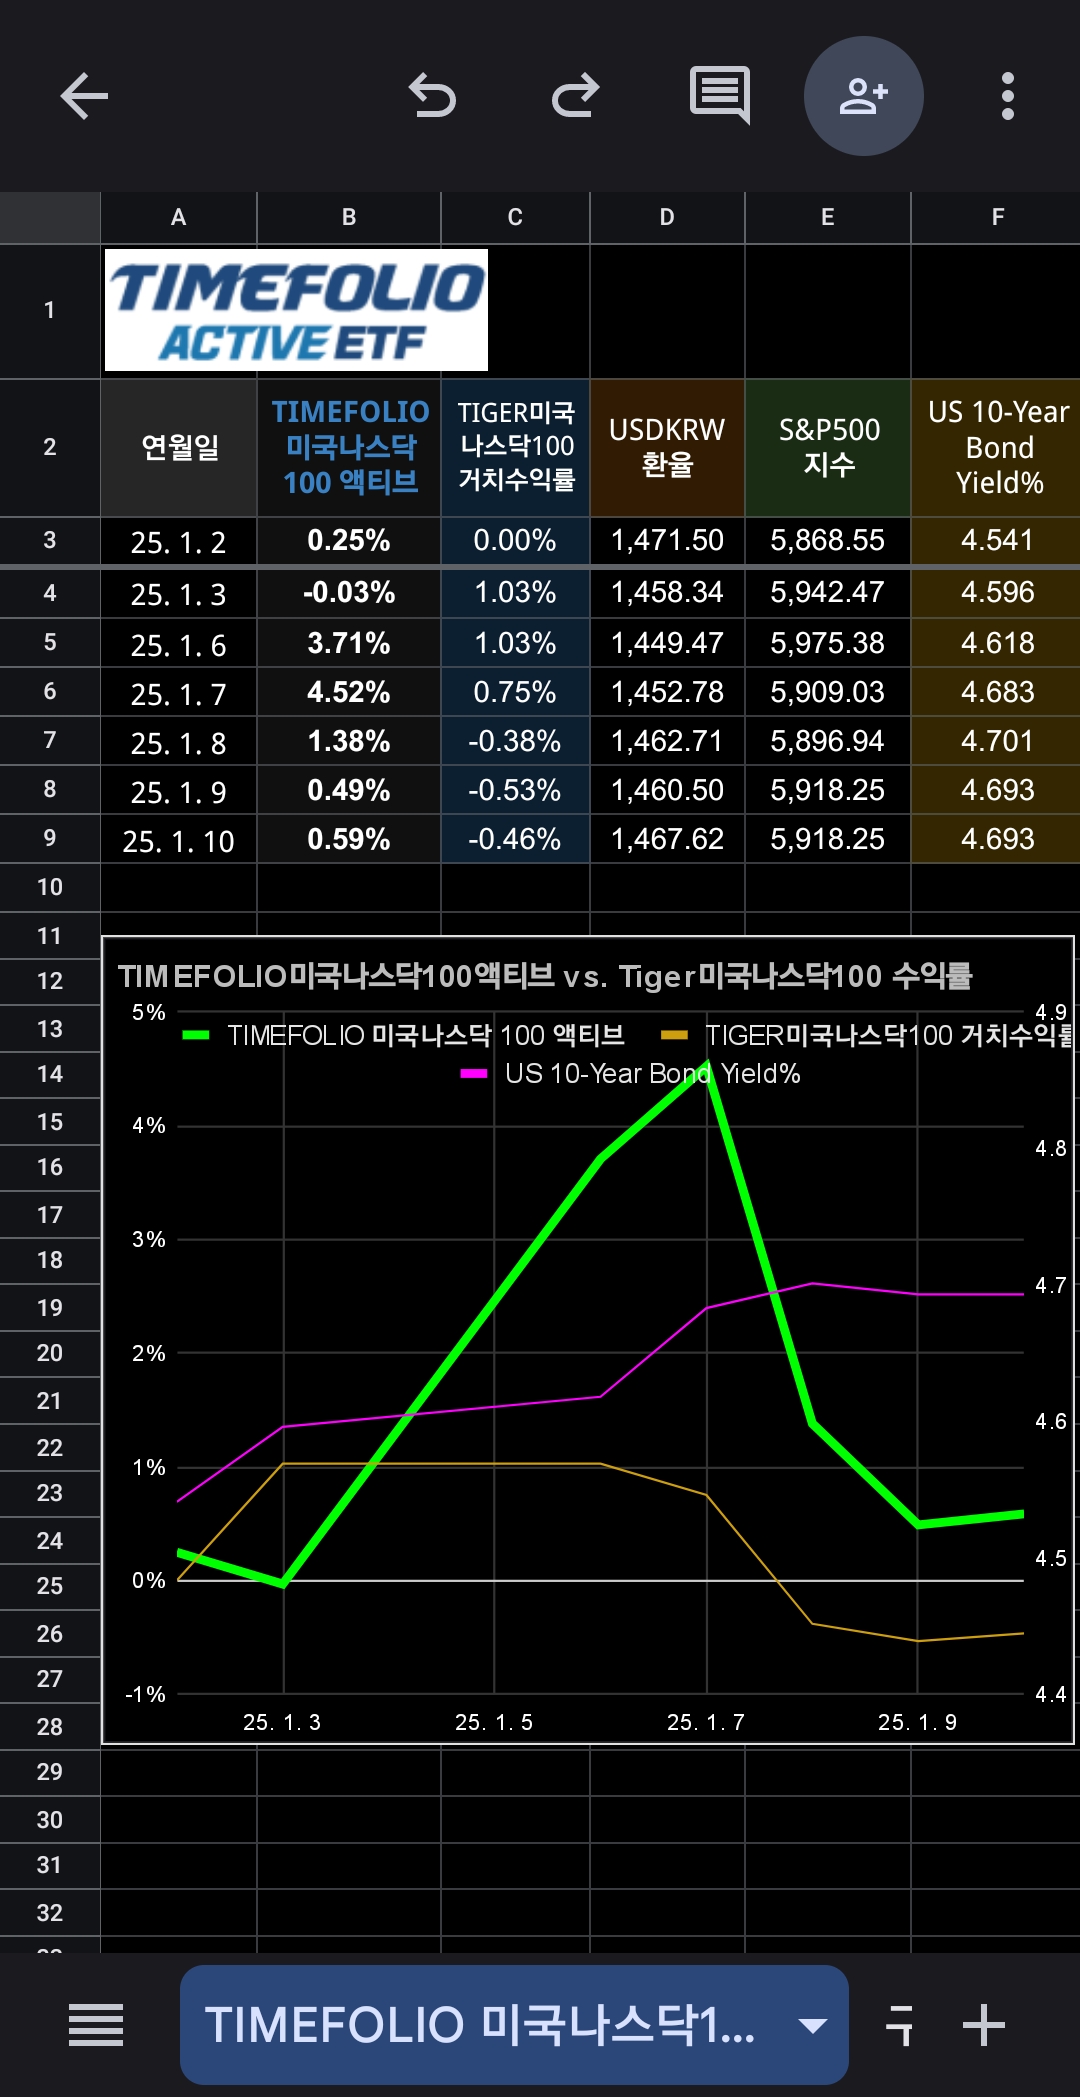
Task: Select TIGER미국 나스닥100 거치수익률 header cell
Action: (x=515, y=447)
